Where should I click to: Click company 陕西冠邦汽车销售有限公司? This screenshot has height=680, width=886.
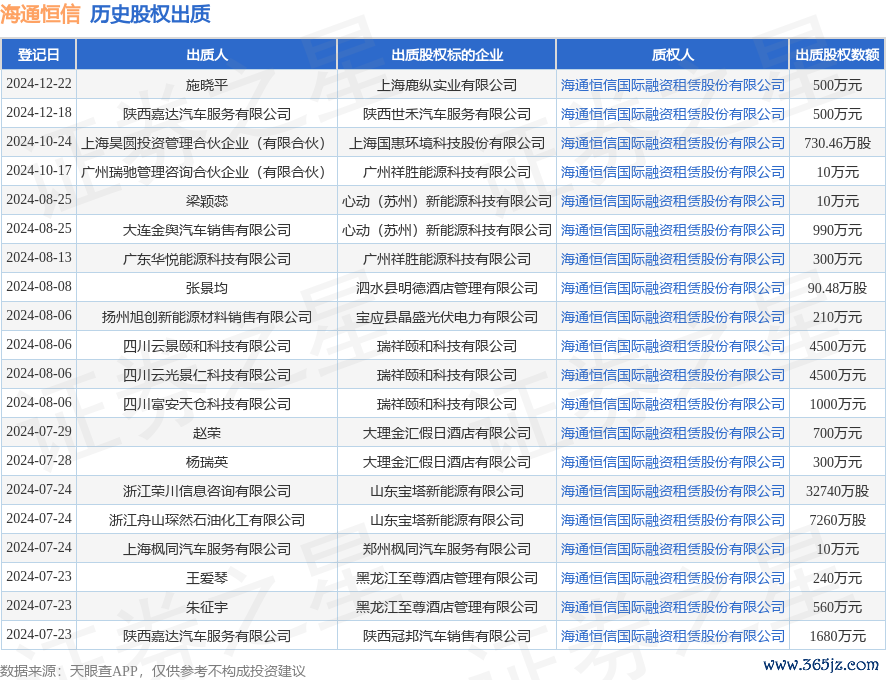(x=446, y=636)
